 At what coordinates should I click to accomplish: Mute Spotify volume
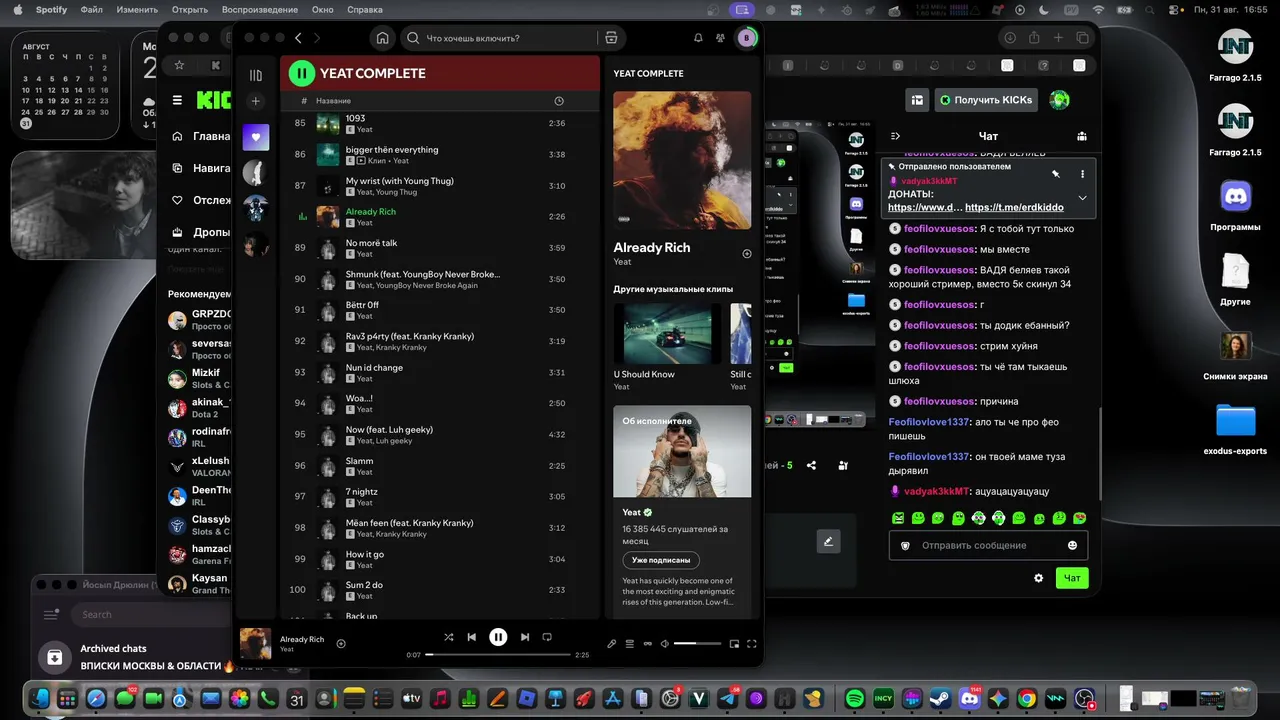(664, 644)
